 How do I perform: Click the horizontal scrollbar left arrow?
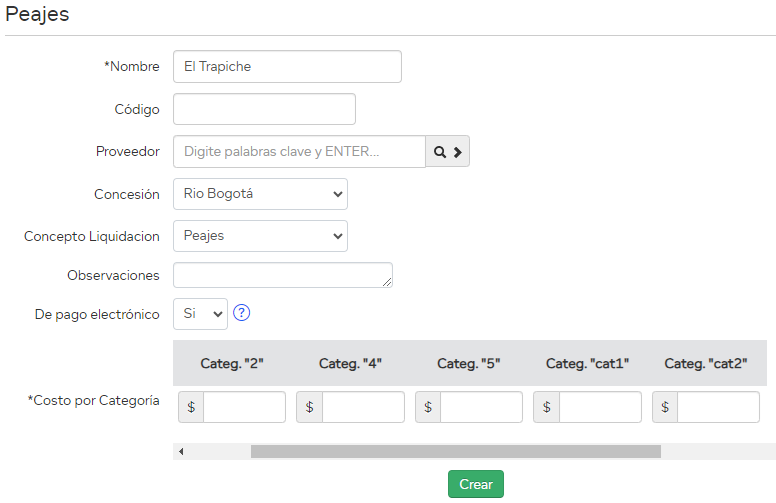pos(181,452)
